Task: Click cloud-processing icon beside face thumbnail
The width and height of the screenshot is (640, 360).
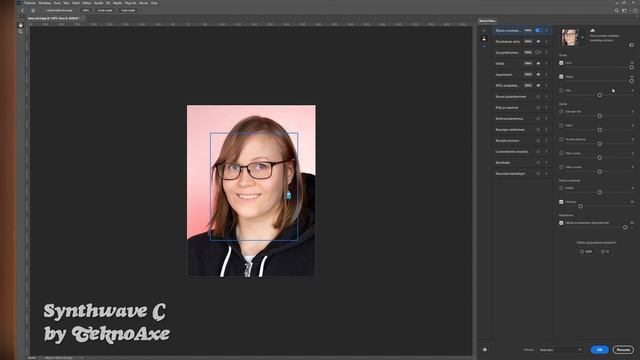Action: tap(593, 31)
